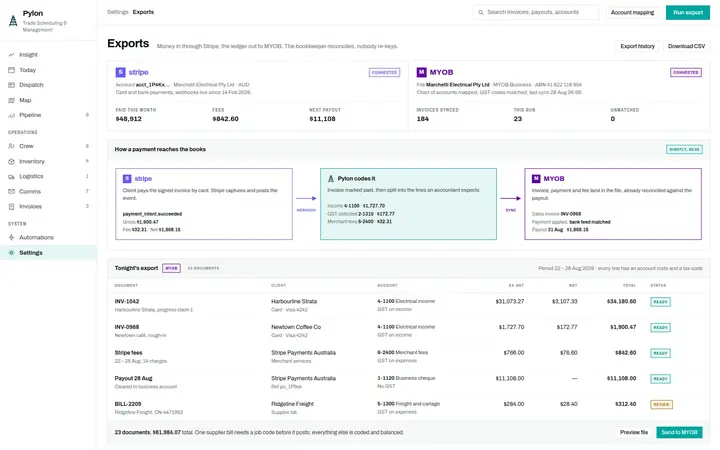This screenshot has width=720, height=450.
Task: Open Comms via its envelope icon
Action: click(11, 191)
